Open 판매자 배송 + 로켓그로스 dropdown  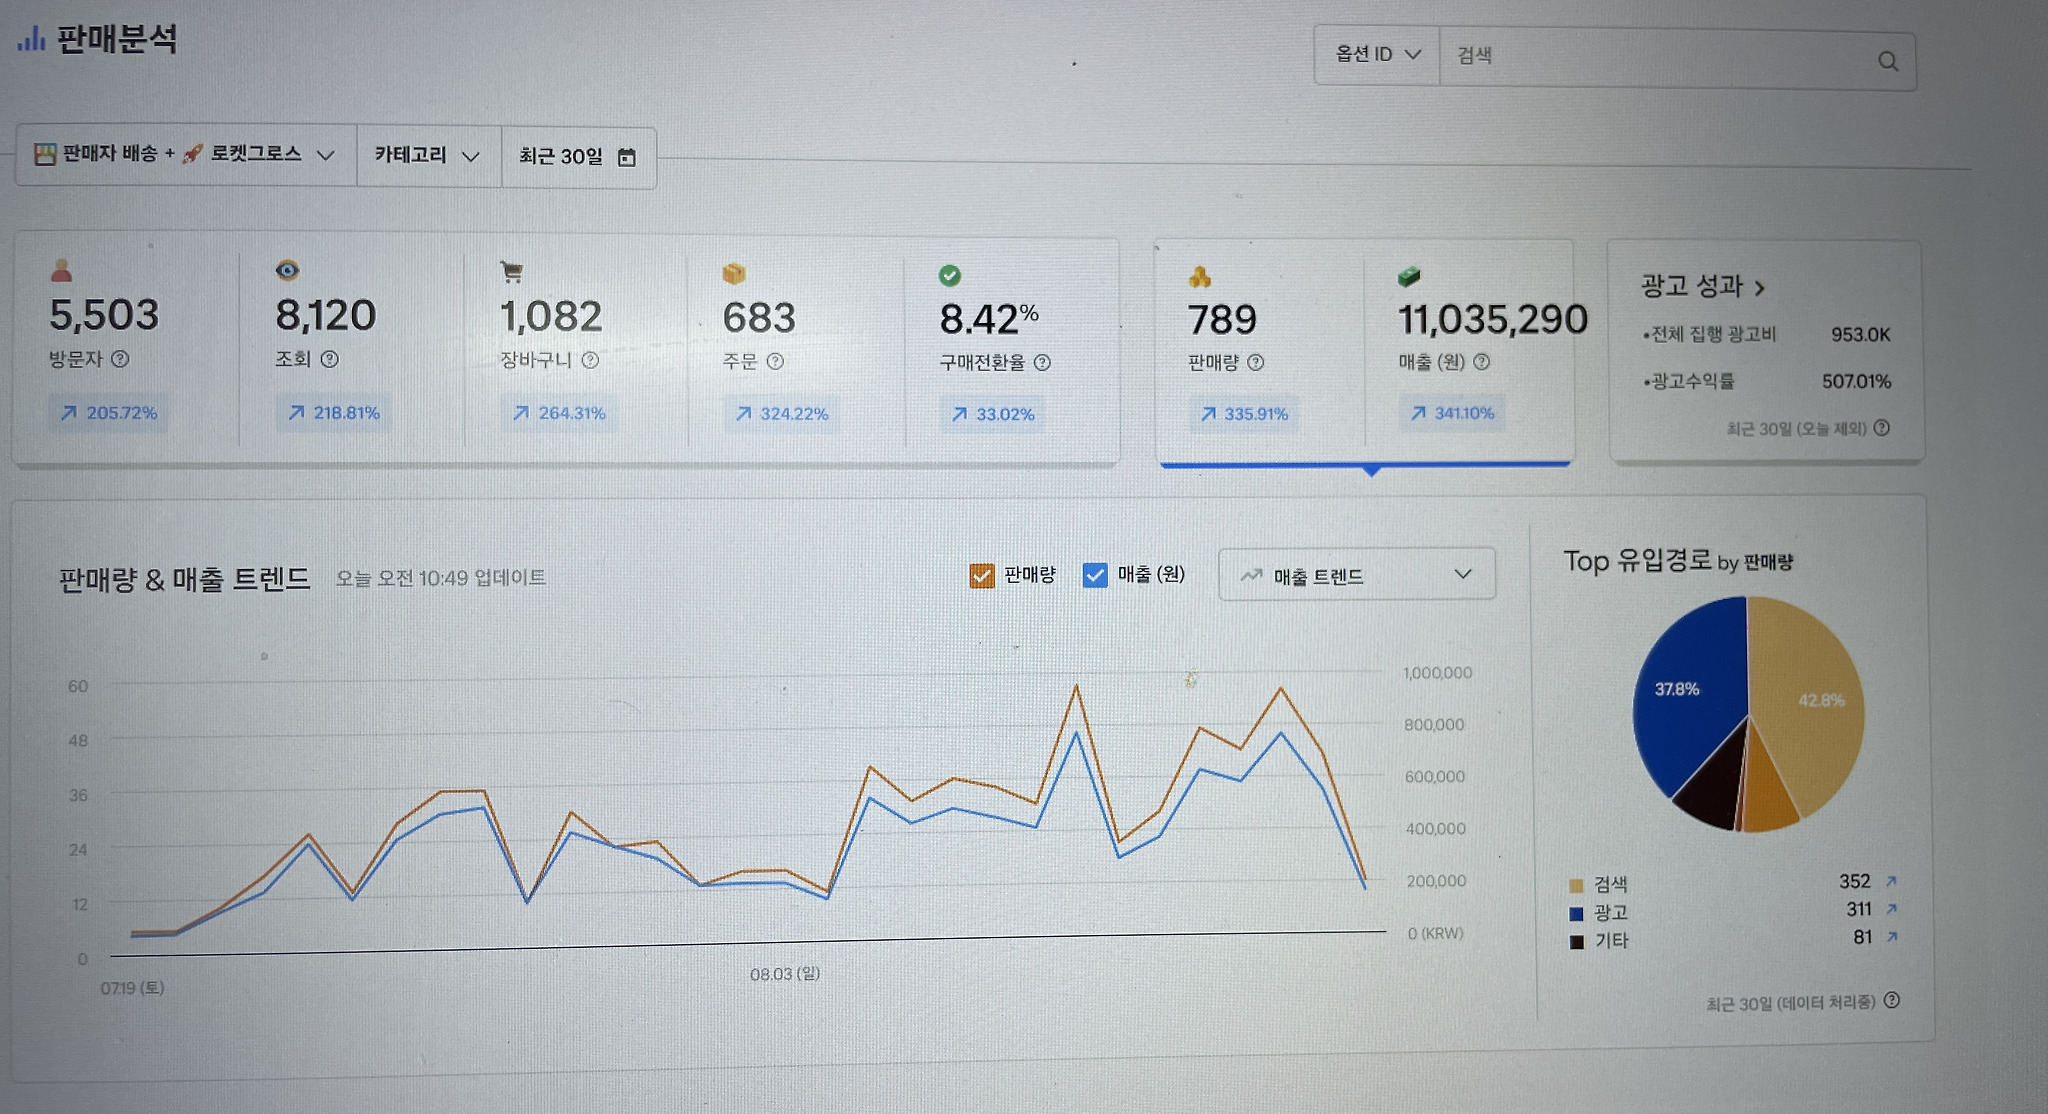pos(186,155)
